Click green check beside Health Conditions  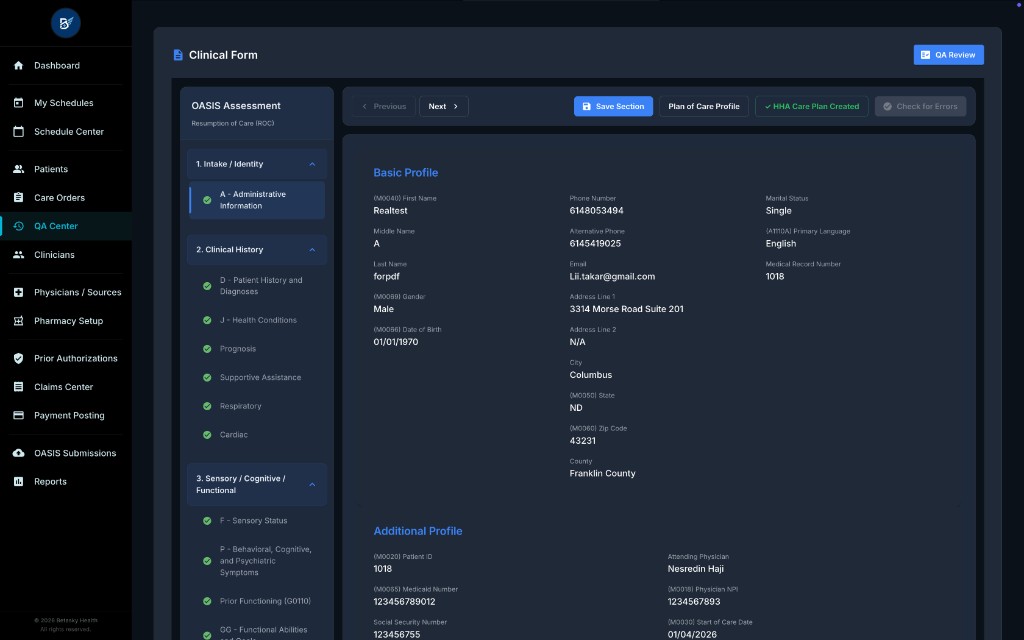[x=207, y=320]
